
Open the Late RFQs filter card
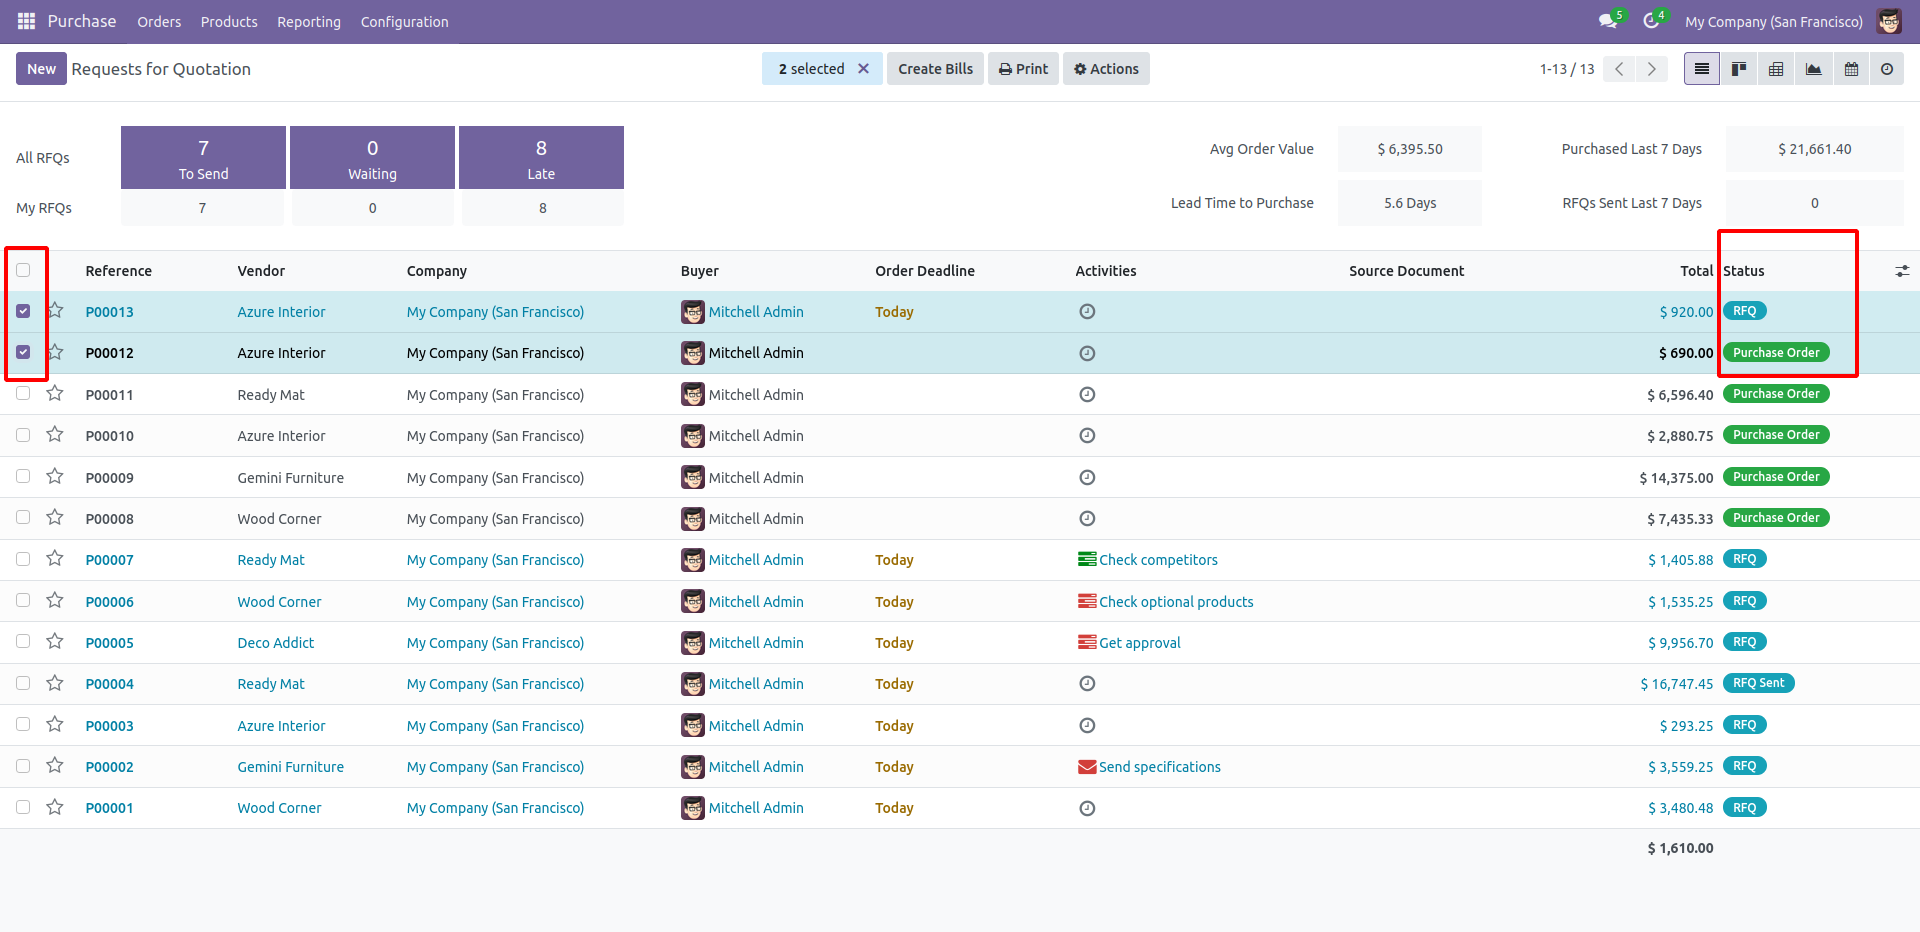[541, 158]
